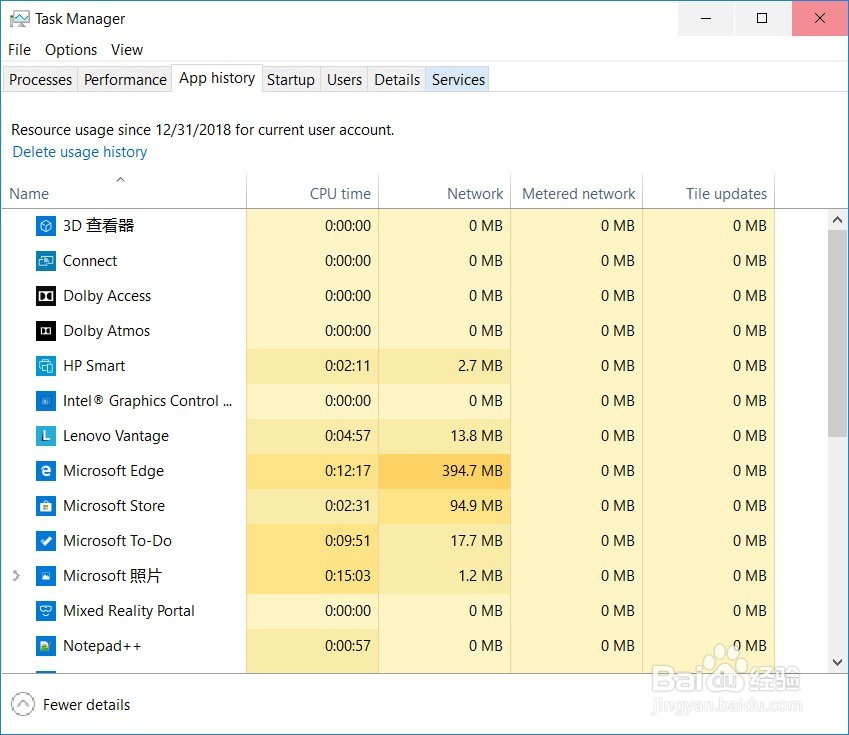This screenshot has width=849, height=735.
Task: Sort by Network column header
Action: 445,191
